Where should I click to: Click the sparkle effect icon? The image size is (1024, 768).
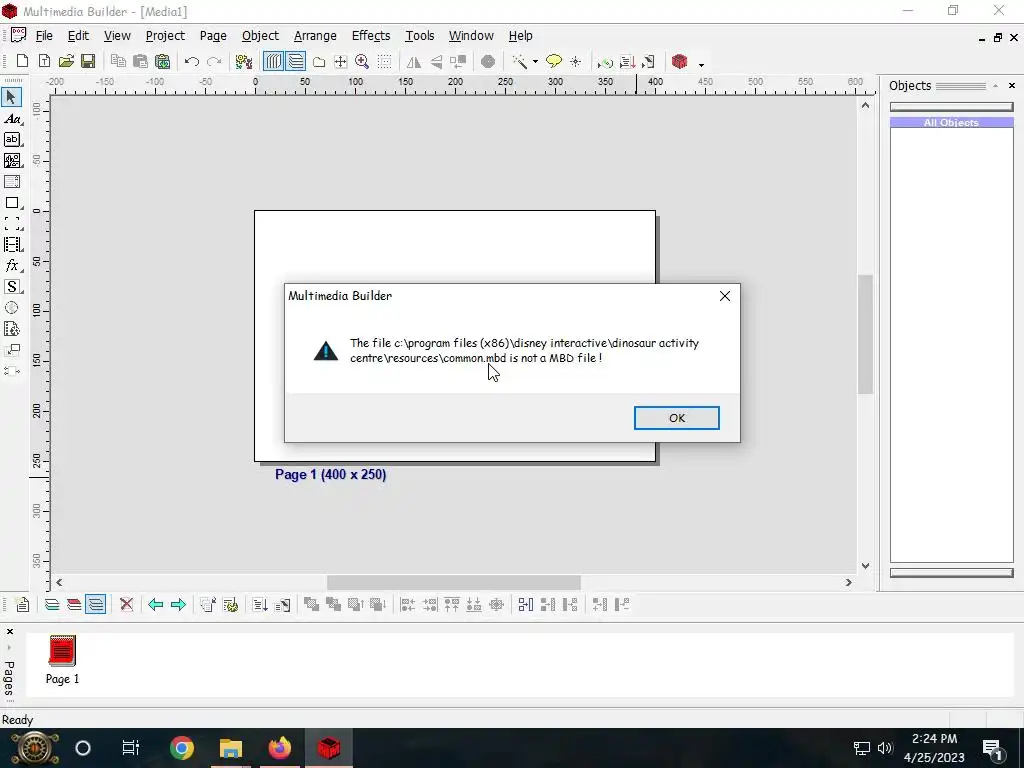tap(575, 61)
